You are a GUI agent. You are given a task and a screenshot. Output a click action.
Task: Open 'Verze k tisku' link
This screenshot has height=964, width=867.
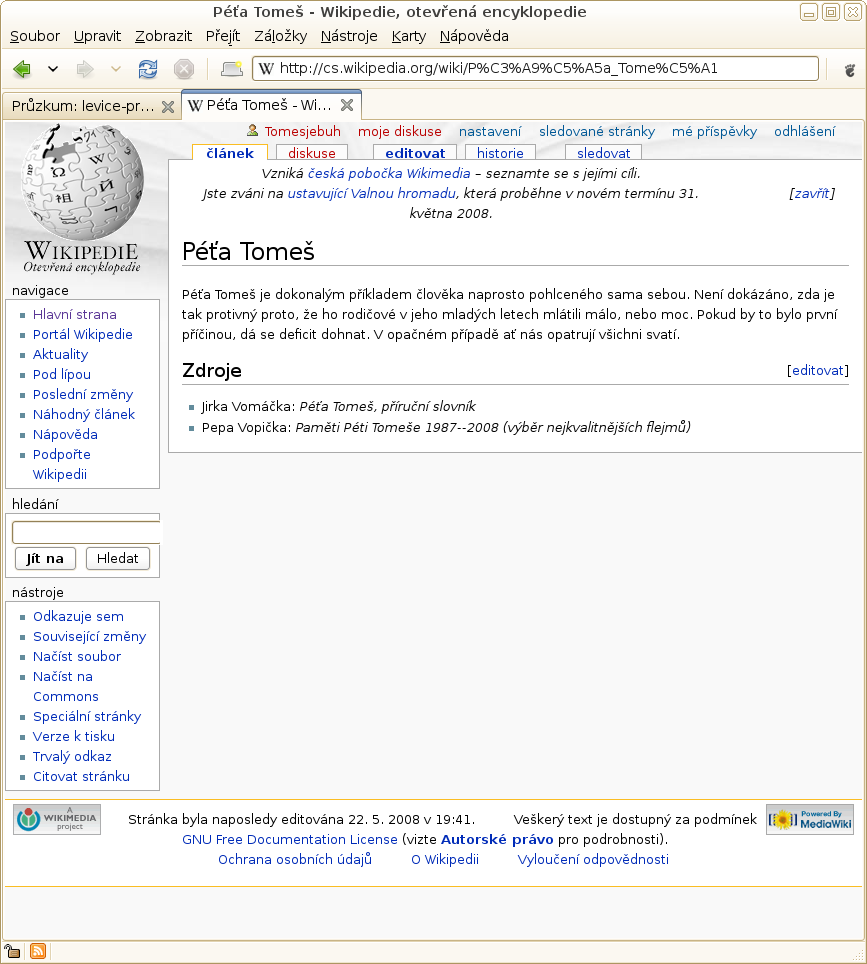click(74, 737)
